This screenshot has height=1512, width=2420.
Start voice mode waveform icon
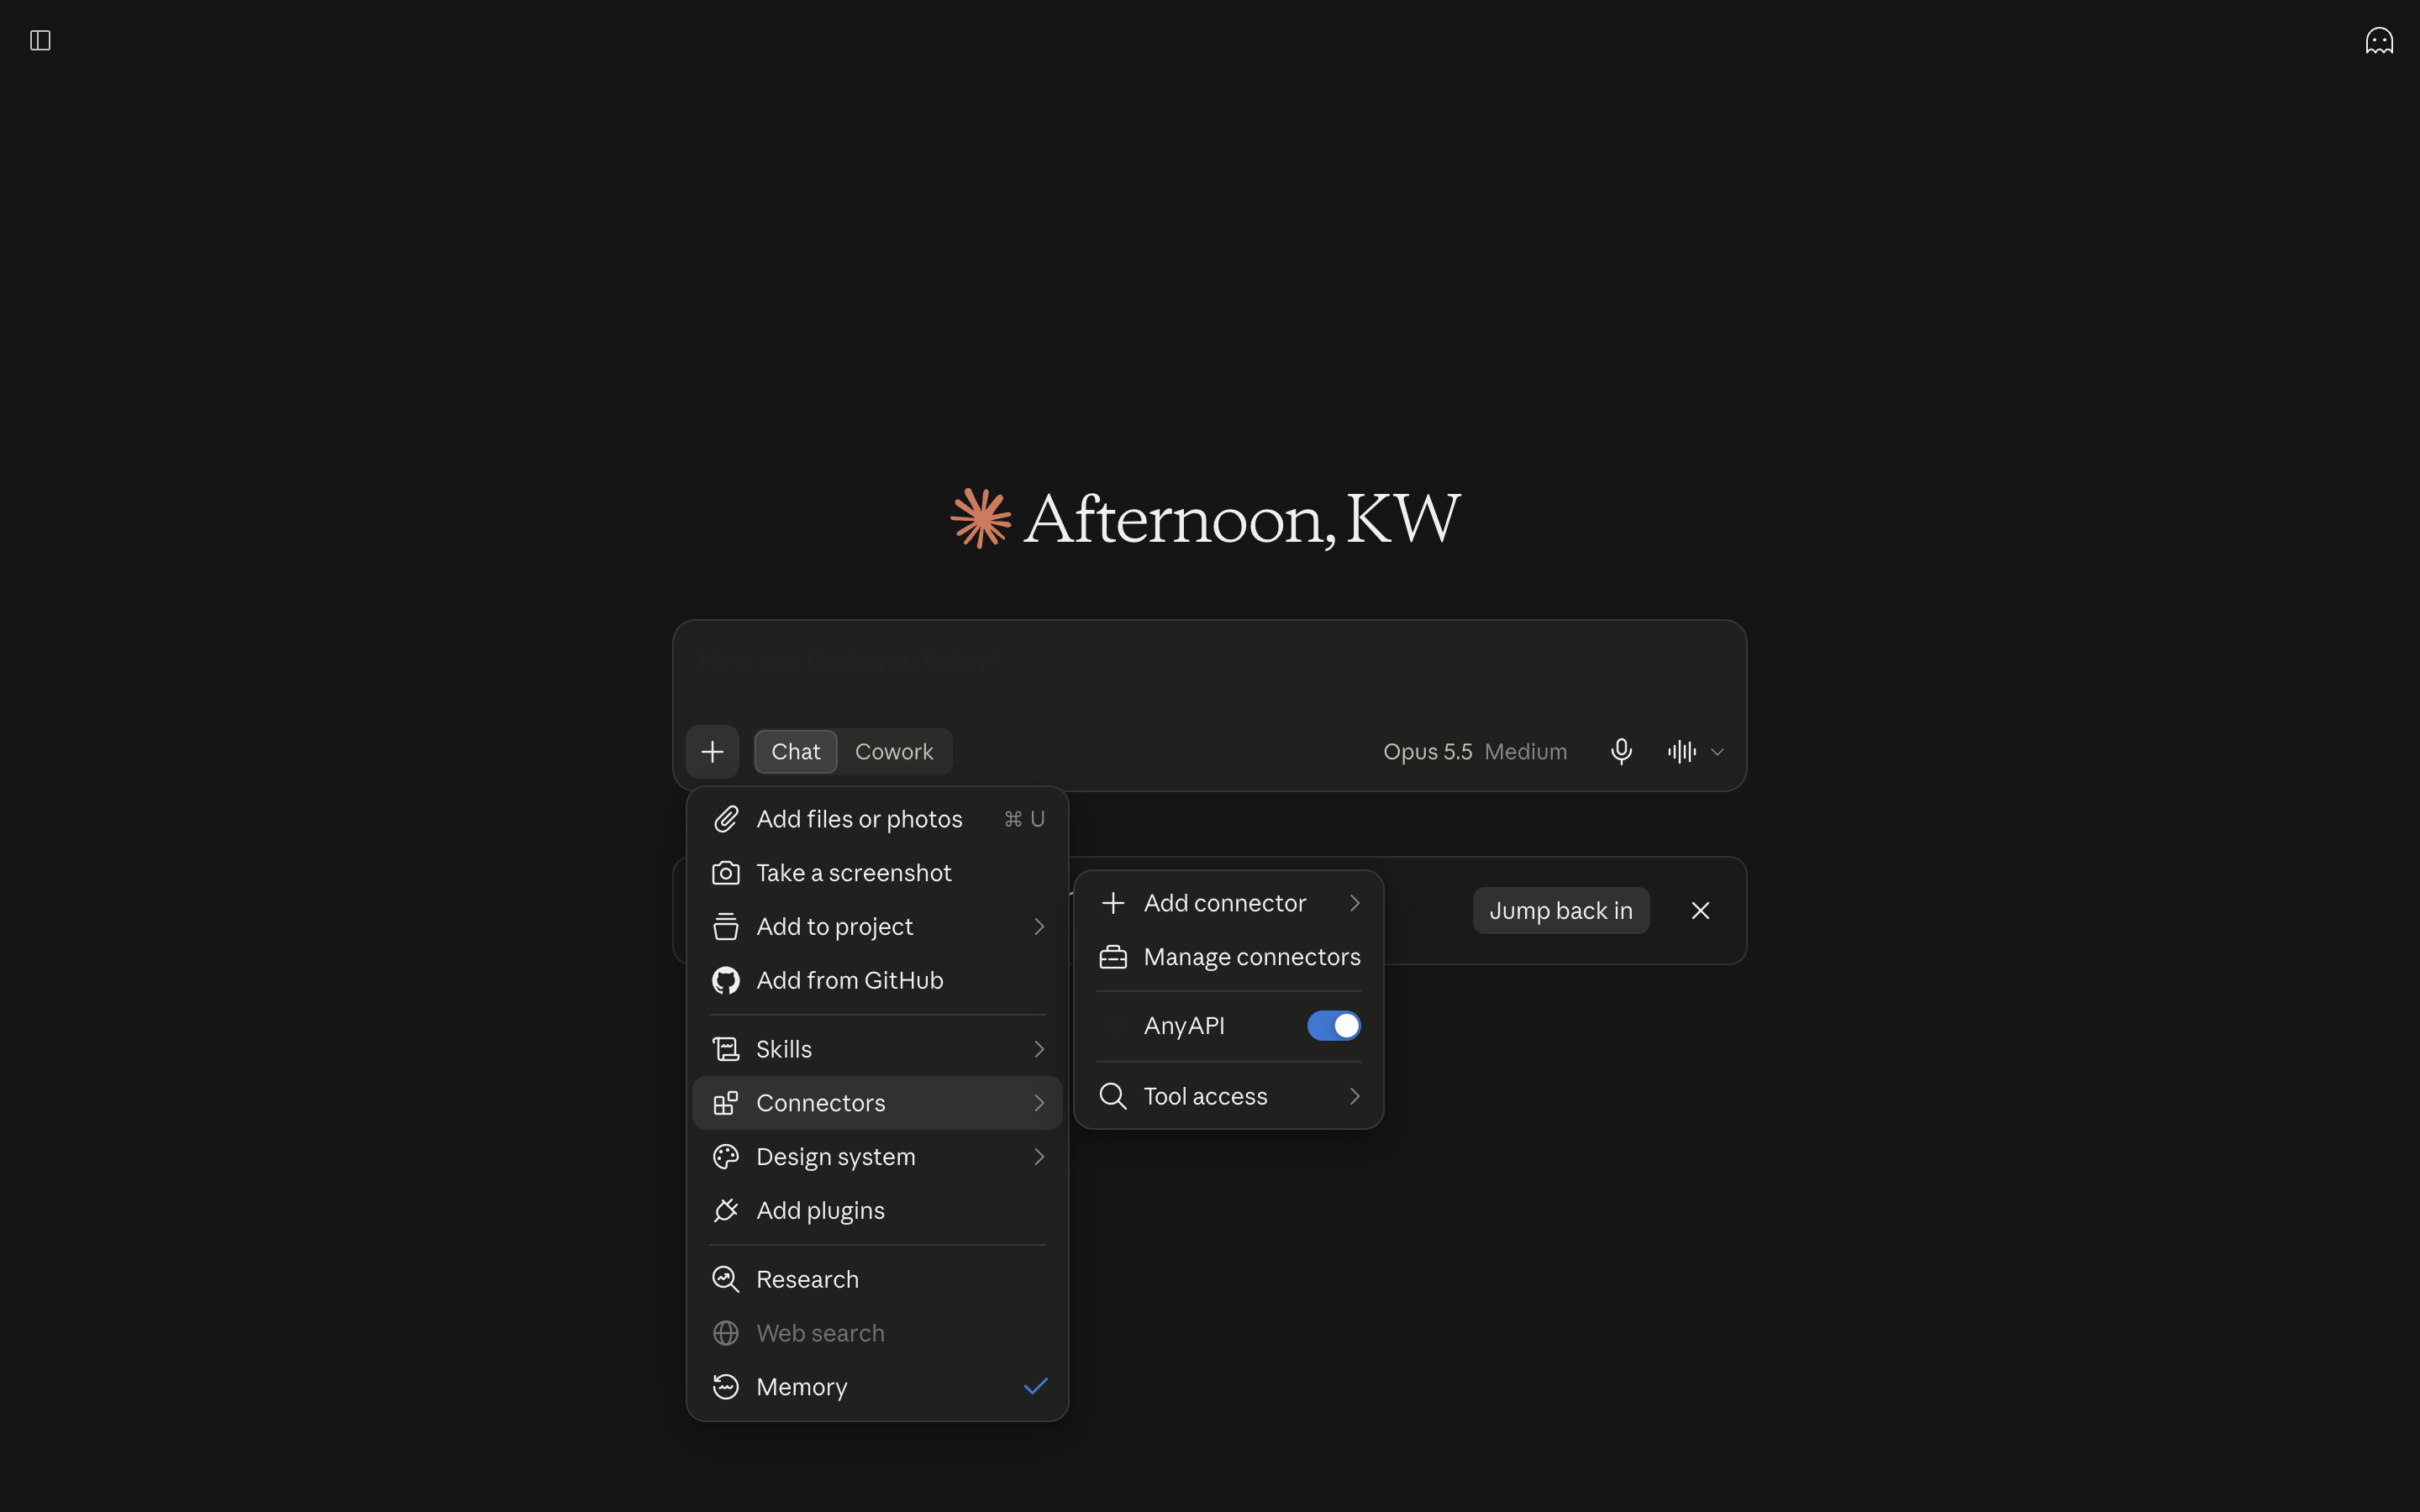(1682, 751)
